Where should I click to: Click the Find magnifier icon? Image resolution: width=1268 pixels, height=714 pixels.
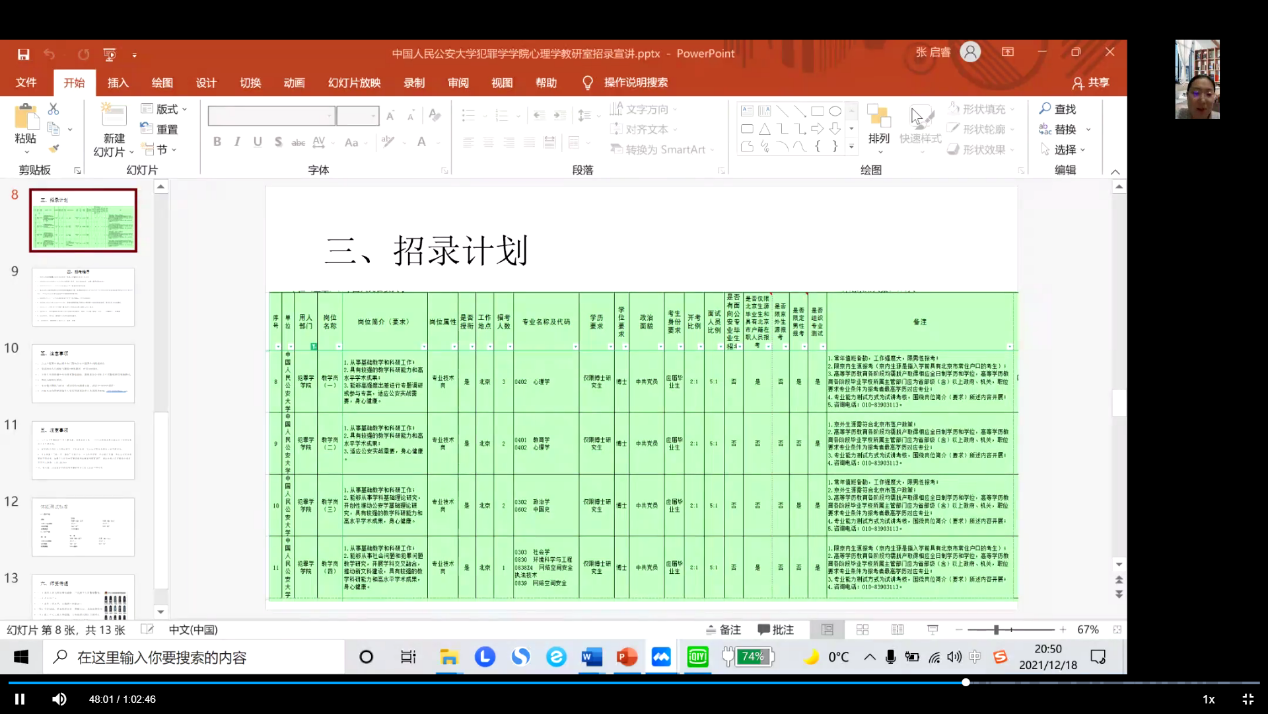click(x=1045, y=109)
